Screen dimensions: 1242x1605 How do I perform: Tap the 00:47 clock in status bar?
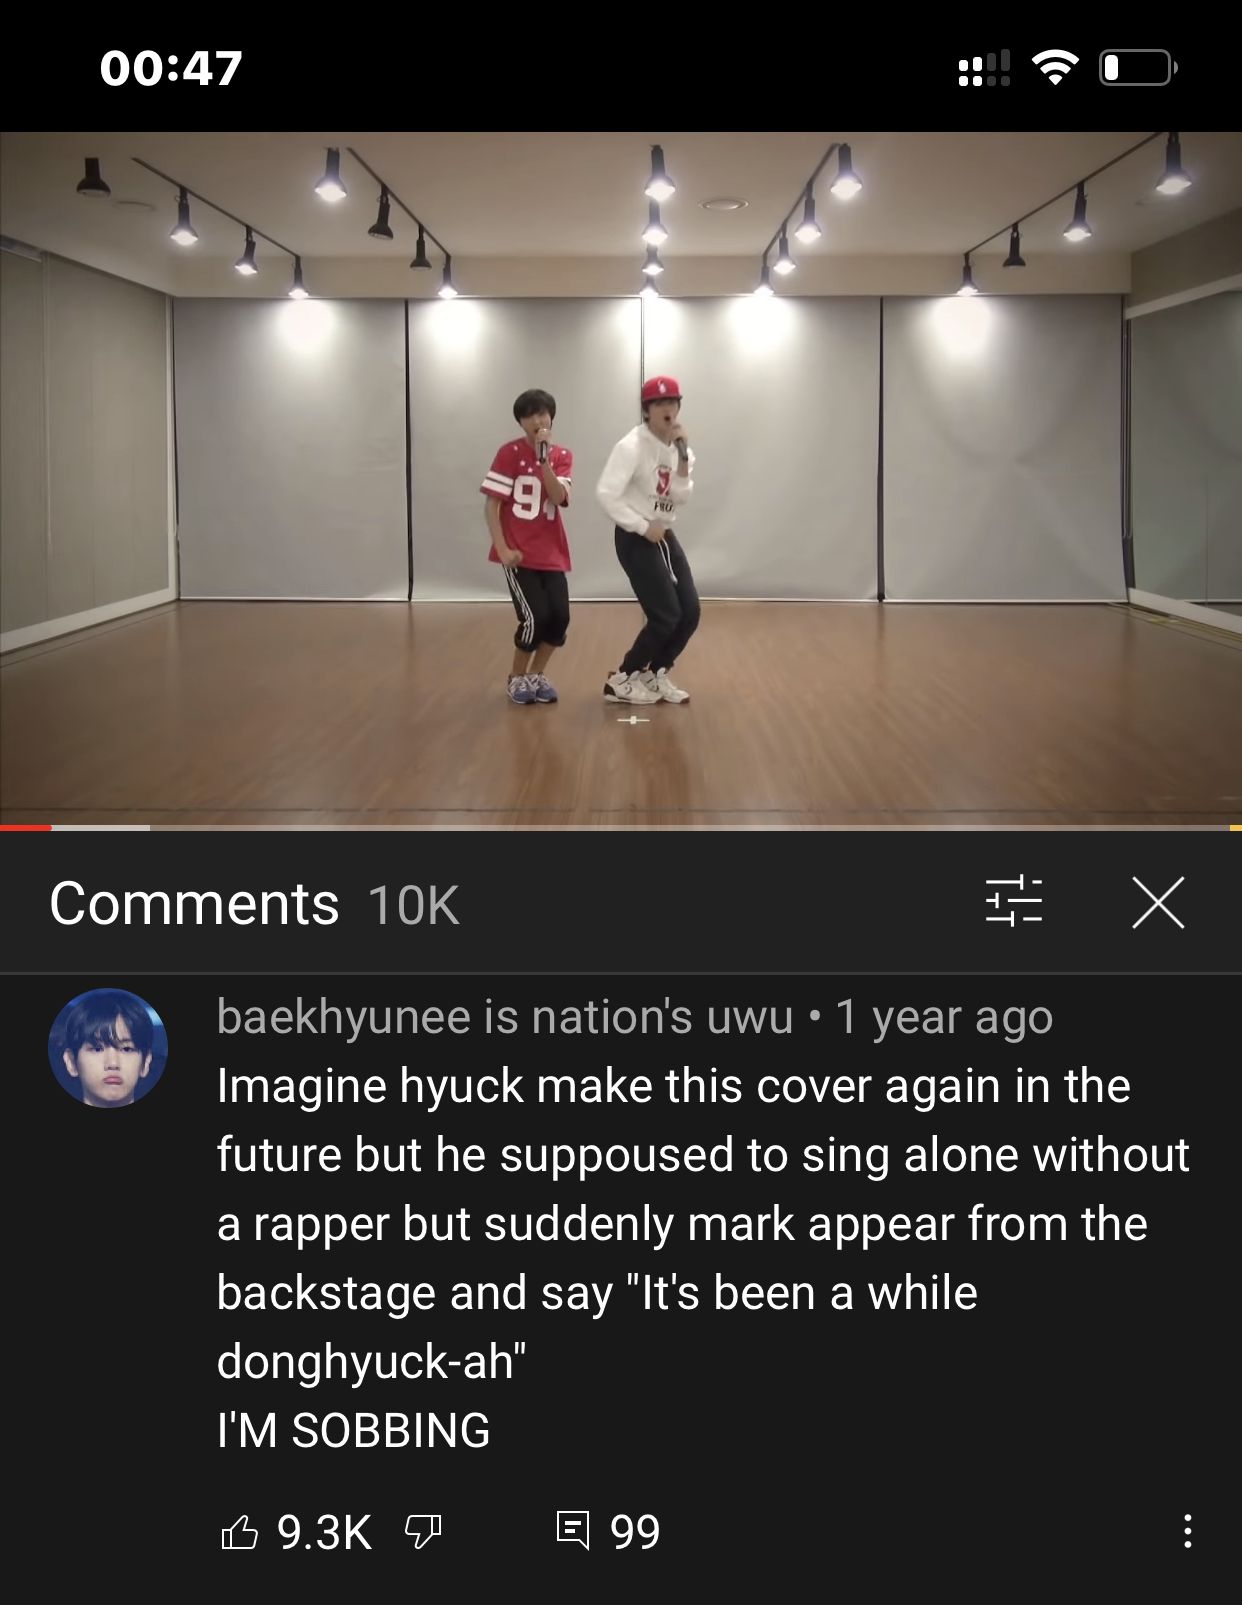[171, 68]
